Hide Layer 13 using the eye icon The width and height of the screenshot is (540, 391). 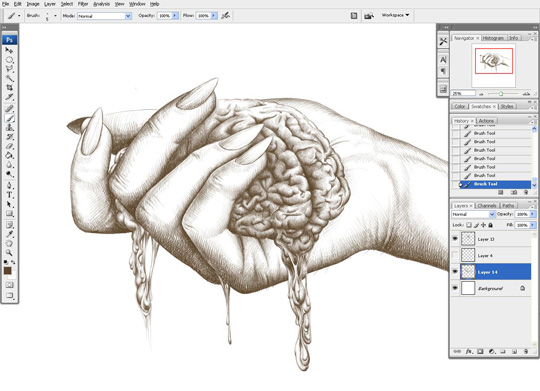455,238
